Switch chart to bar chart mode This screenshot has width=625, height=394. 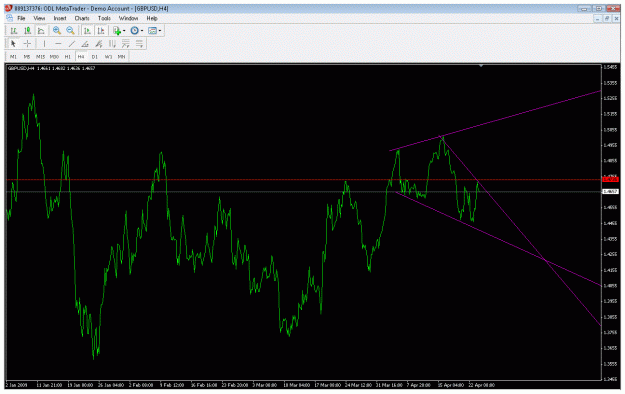14,31
